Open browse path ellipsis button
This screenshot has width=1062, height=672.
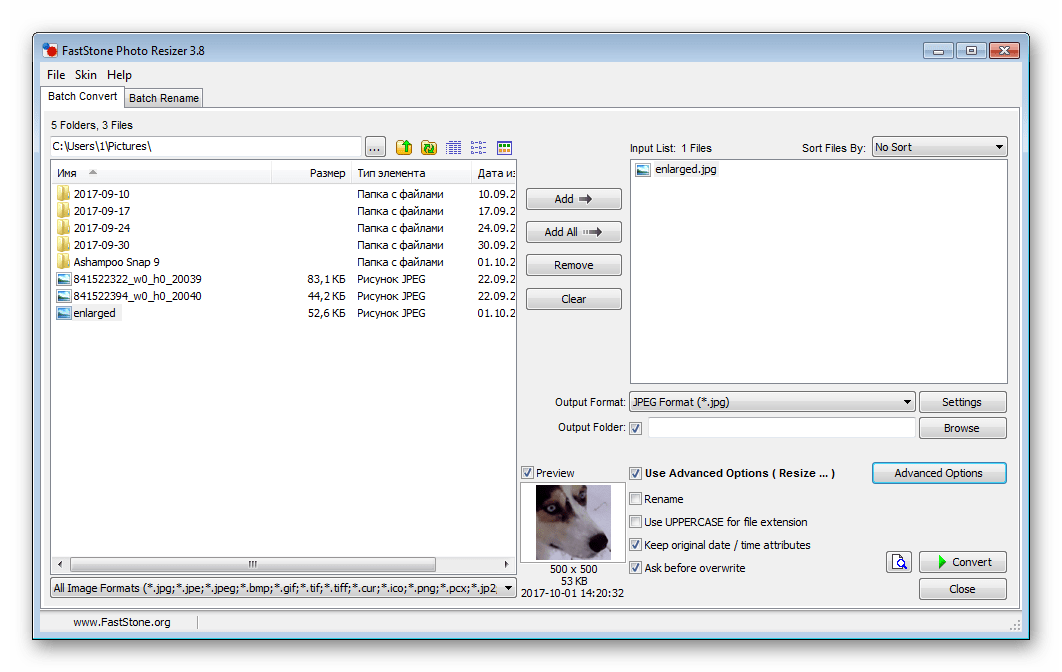tap(375, 147)
